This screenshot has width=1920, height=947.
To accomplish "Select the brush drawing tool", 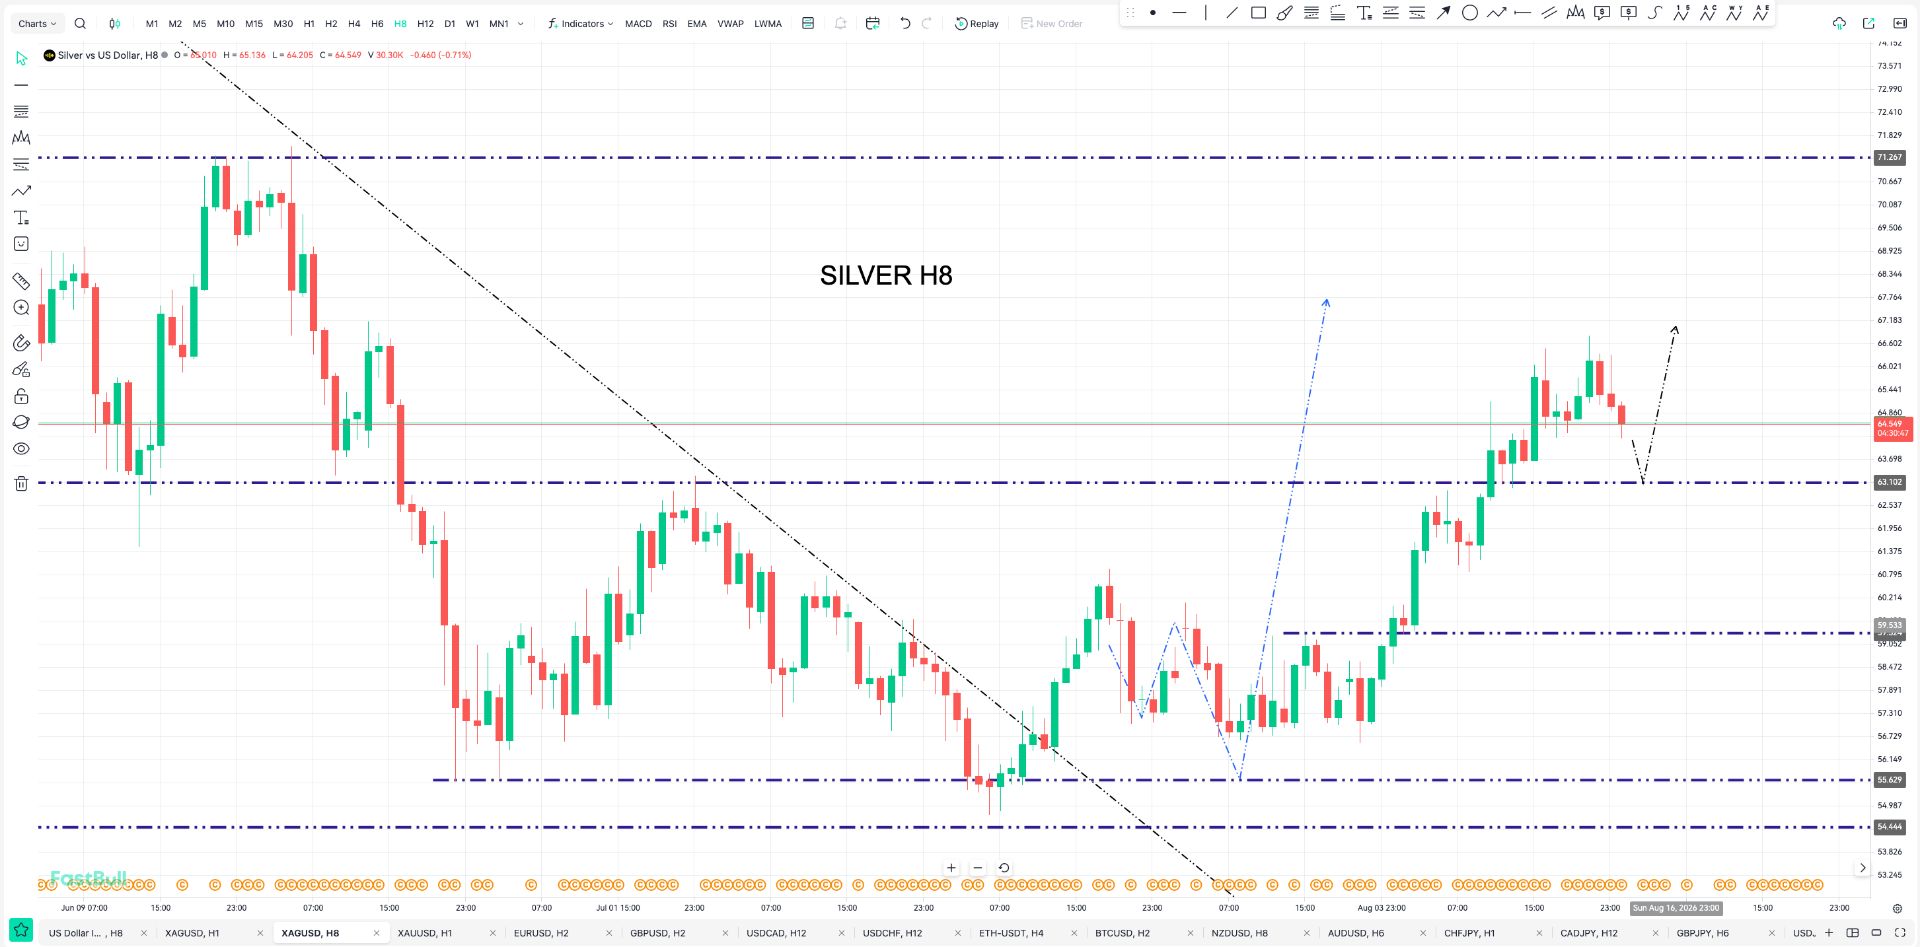I will (x=1285, y=13).
